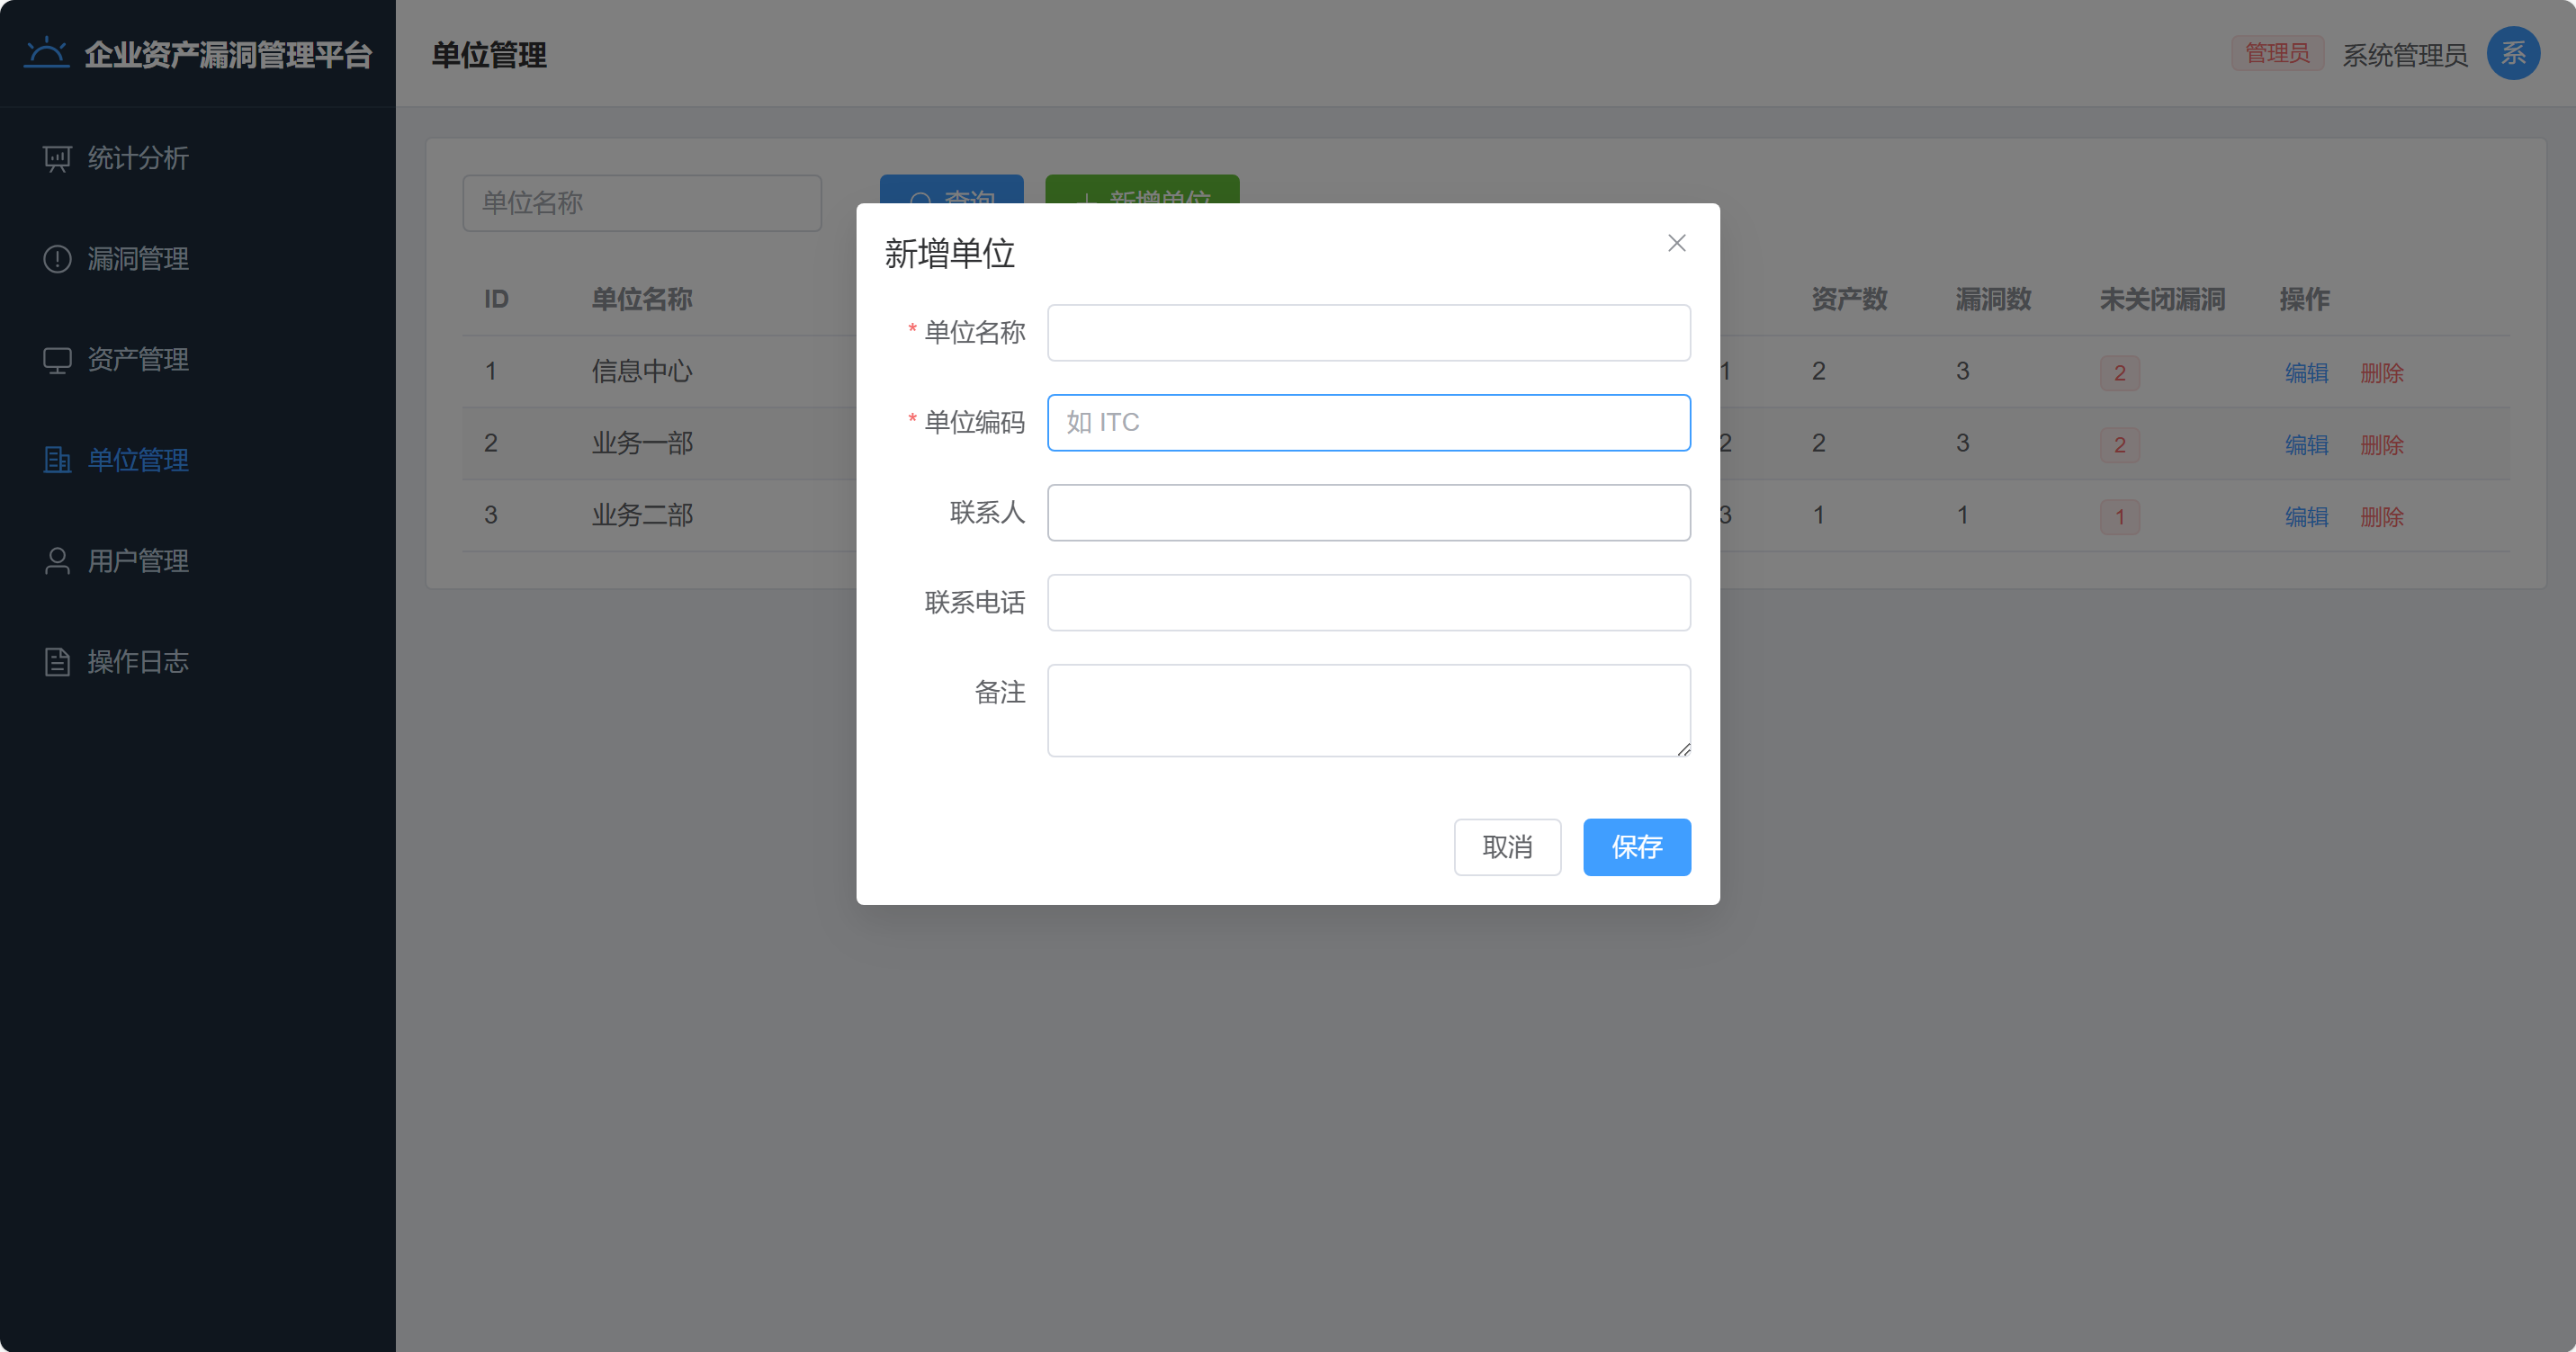Click the 查询 button behind dialog
The height and width of the screenshot is (1352, 2576).
[951, 190]
